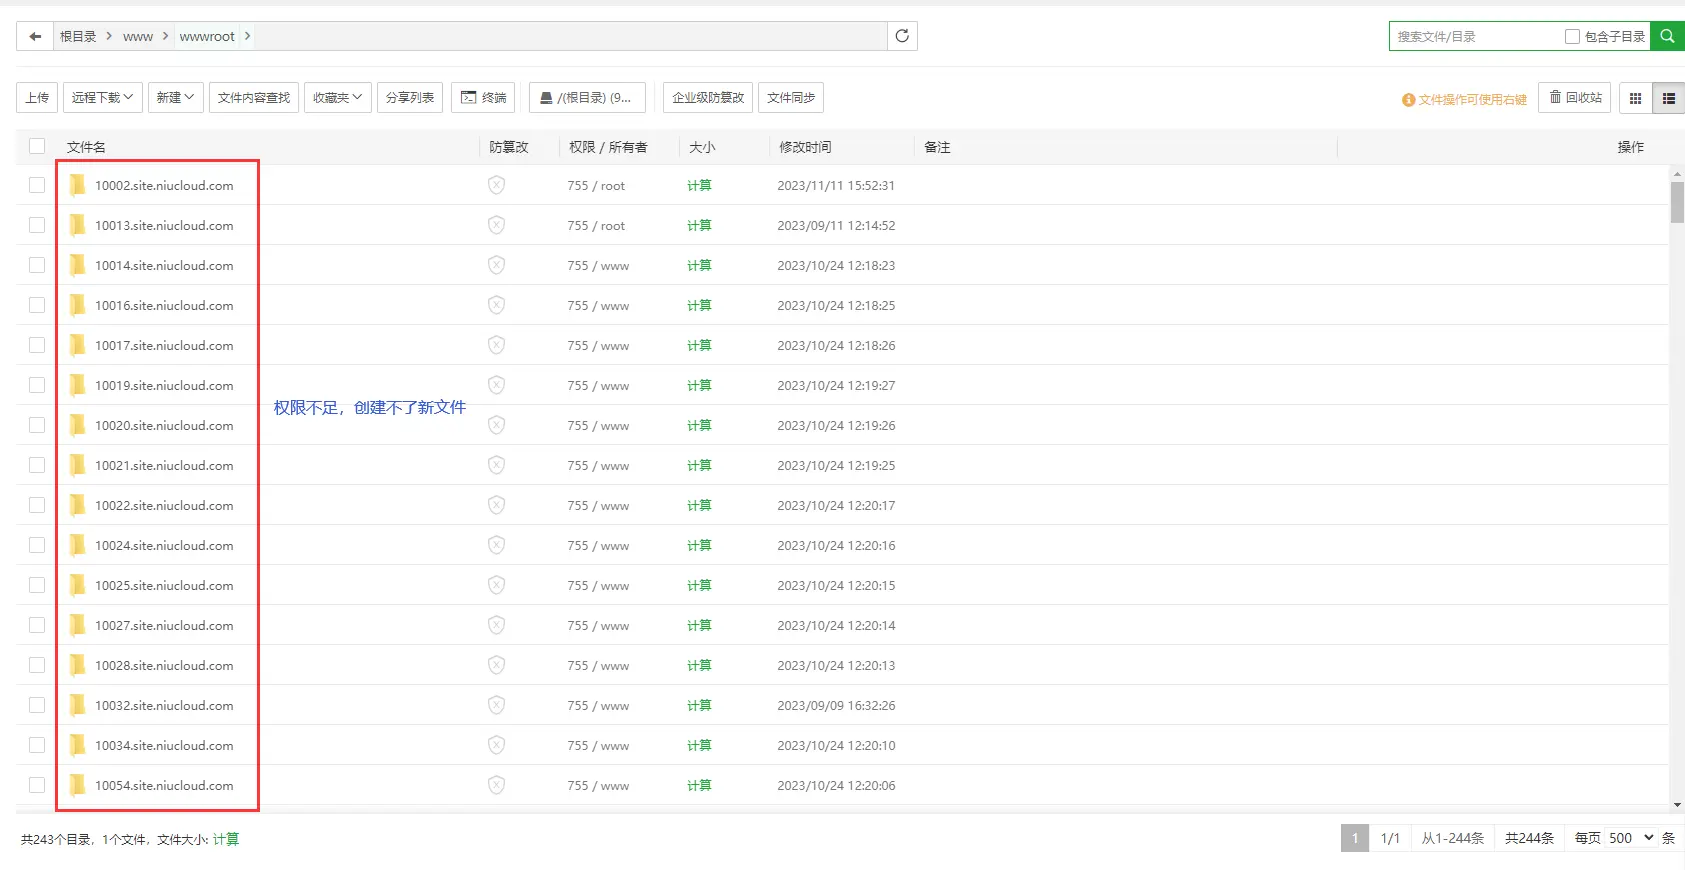
Task: Open the 回收站 recycle bin
Action: 1575,98
